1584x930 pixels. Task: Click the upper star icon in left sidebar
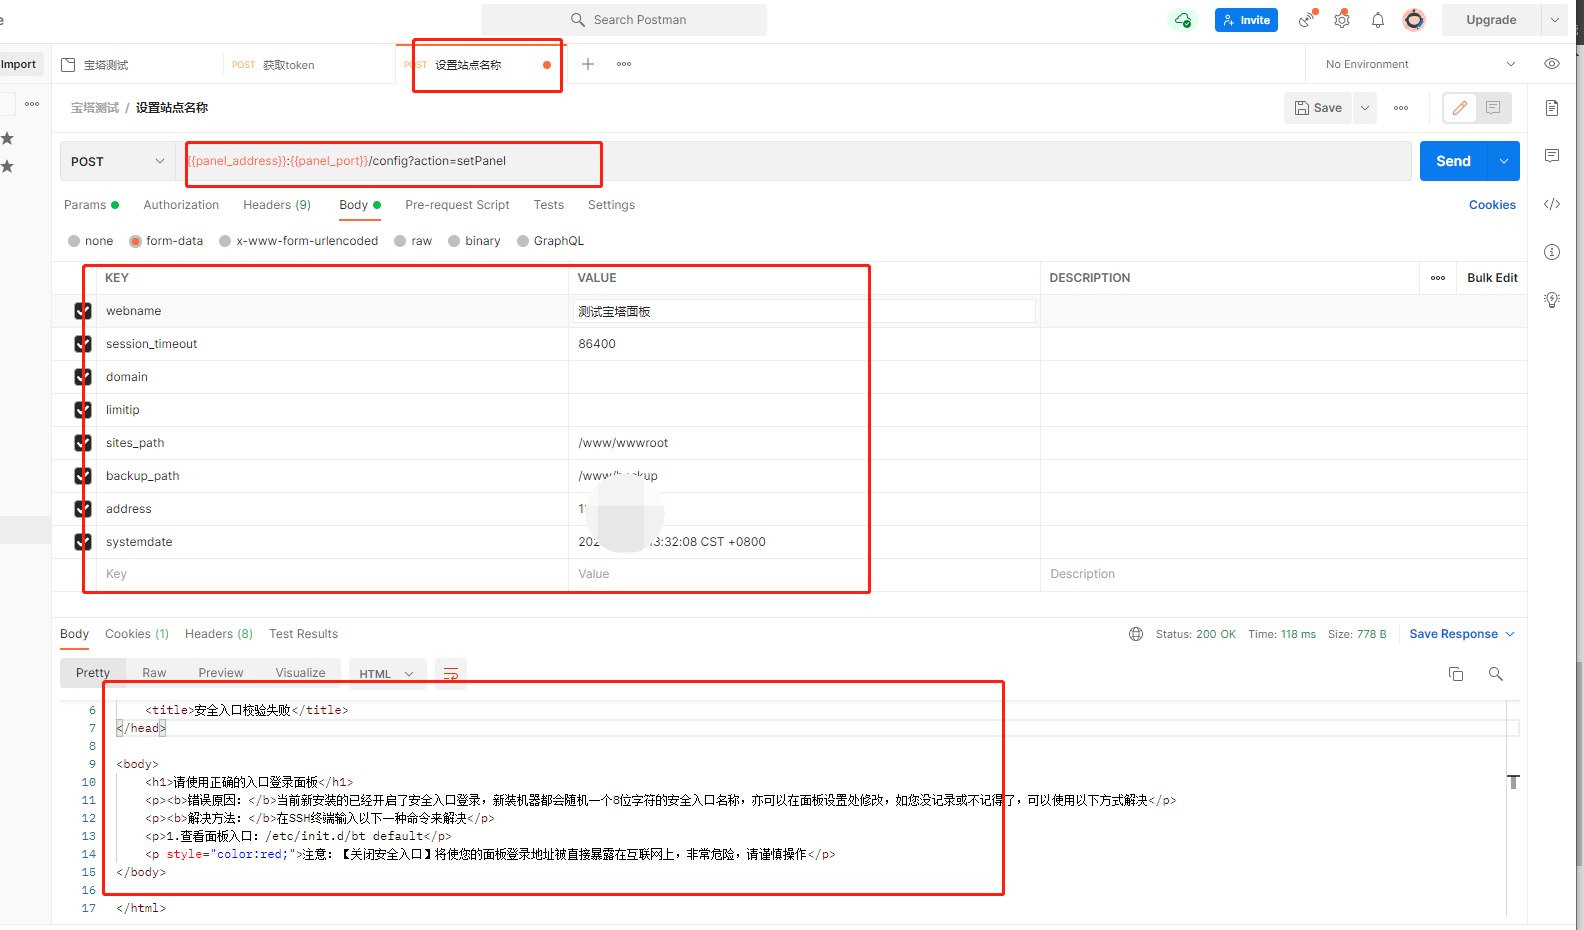pos(7,138)
